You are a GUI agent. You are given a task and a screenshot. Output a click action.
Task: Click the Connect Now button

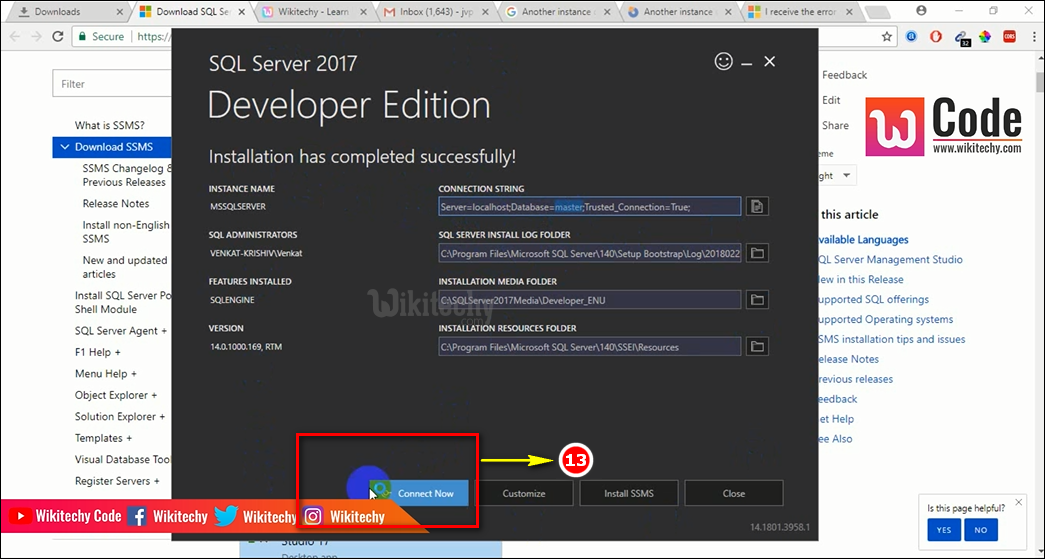425,493
